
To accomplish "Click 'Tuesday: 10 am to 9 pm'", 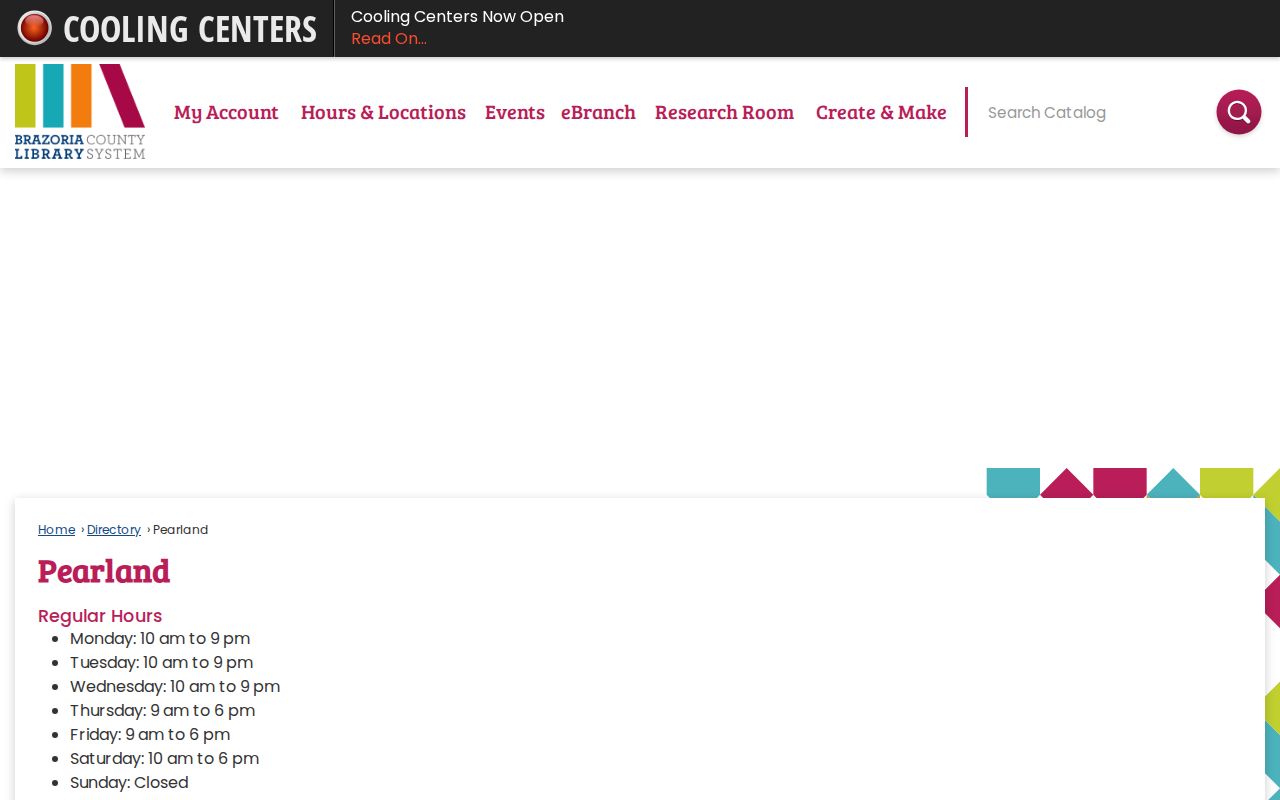I will click(162, 662).
